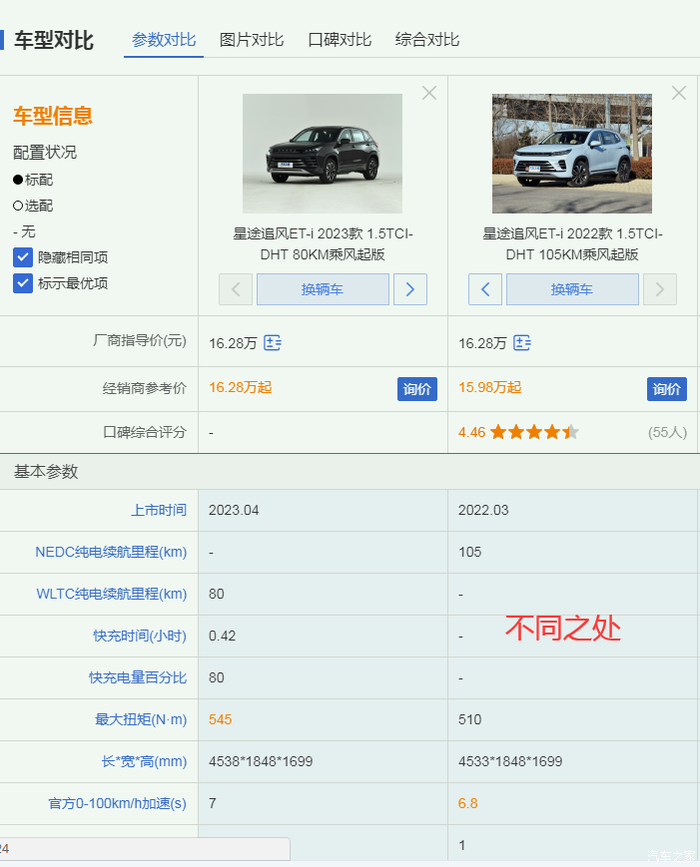Click 询价 button for 16.28万起 price
700x867 pixels.
[x=417, y=389]
